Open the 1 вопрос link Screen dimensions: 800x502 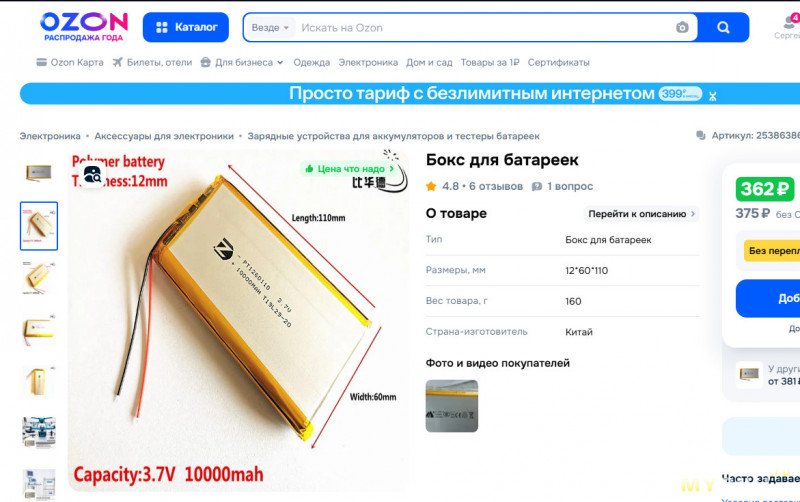(x=562, y=186)
